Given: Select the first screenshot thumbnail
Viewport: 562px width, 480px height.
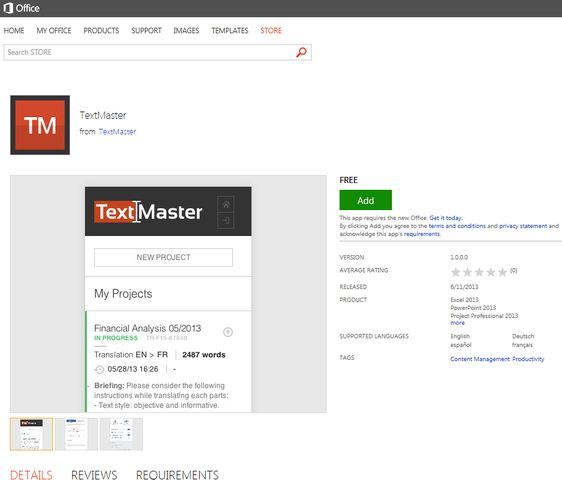Looking at the screenshot, I should [x=32, y=434].
